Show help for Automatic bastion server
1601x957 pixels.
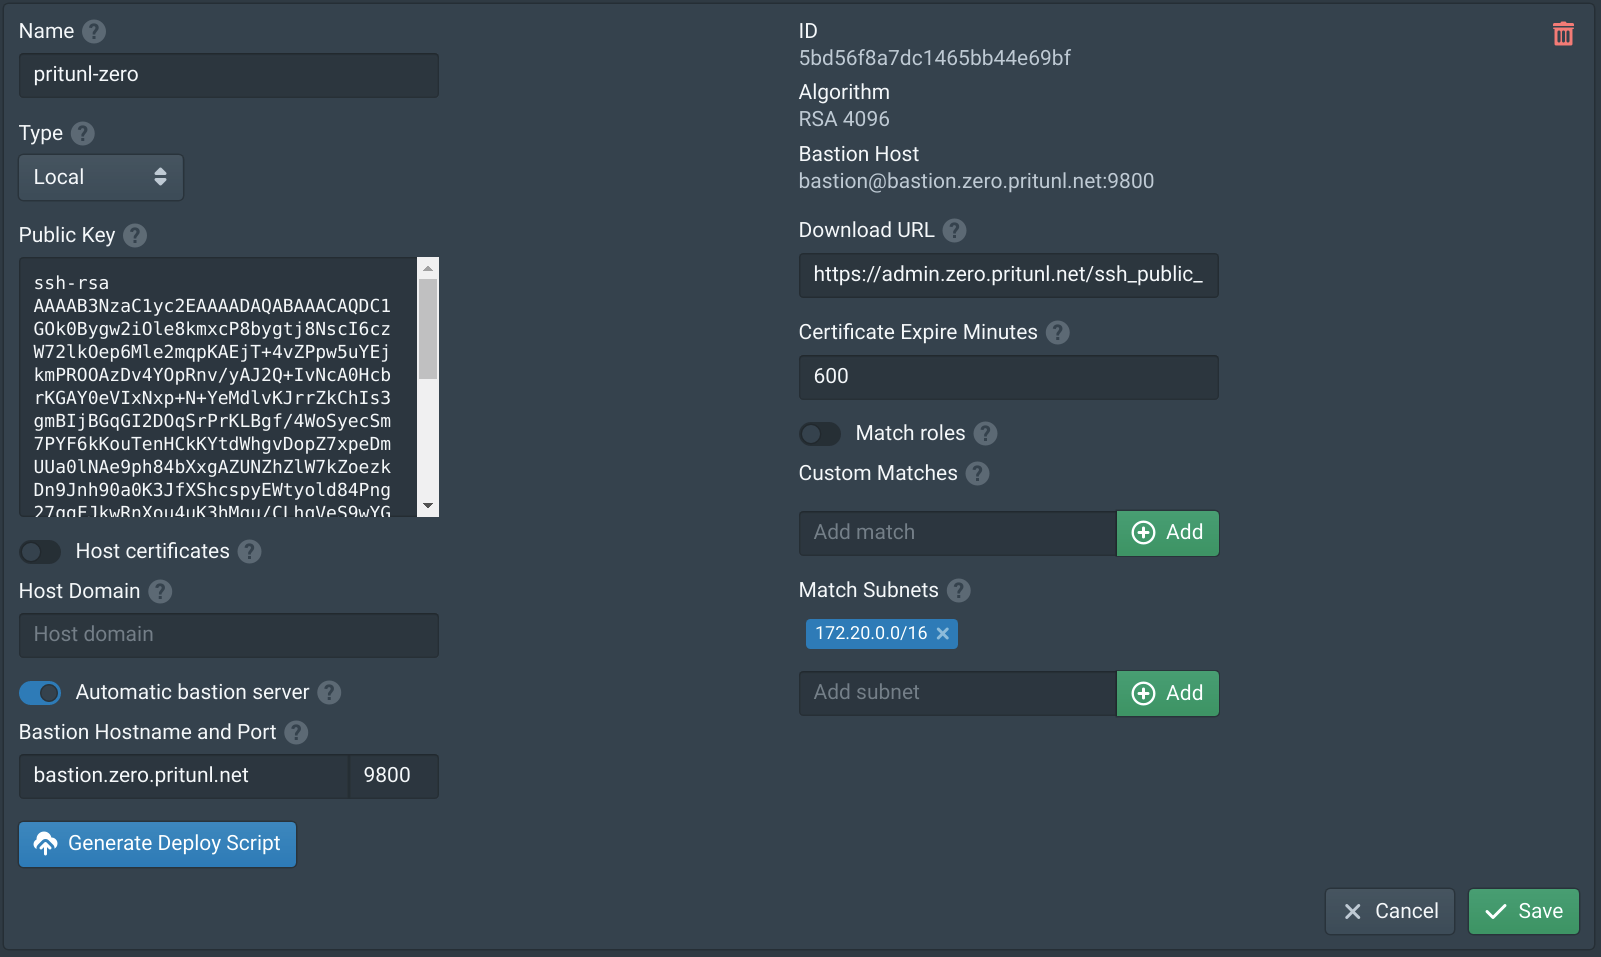(329, 692)
